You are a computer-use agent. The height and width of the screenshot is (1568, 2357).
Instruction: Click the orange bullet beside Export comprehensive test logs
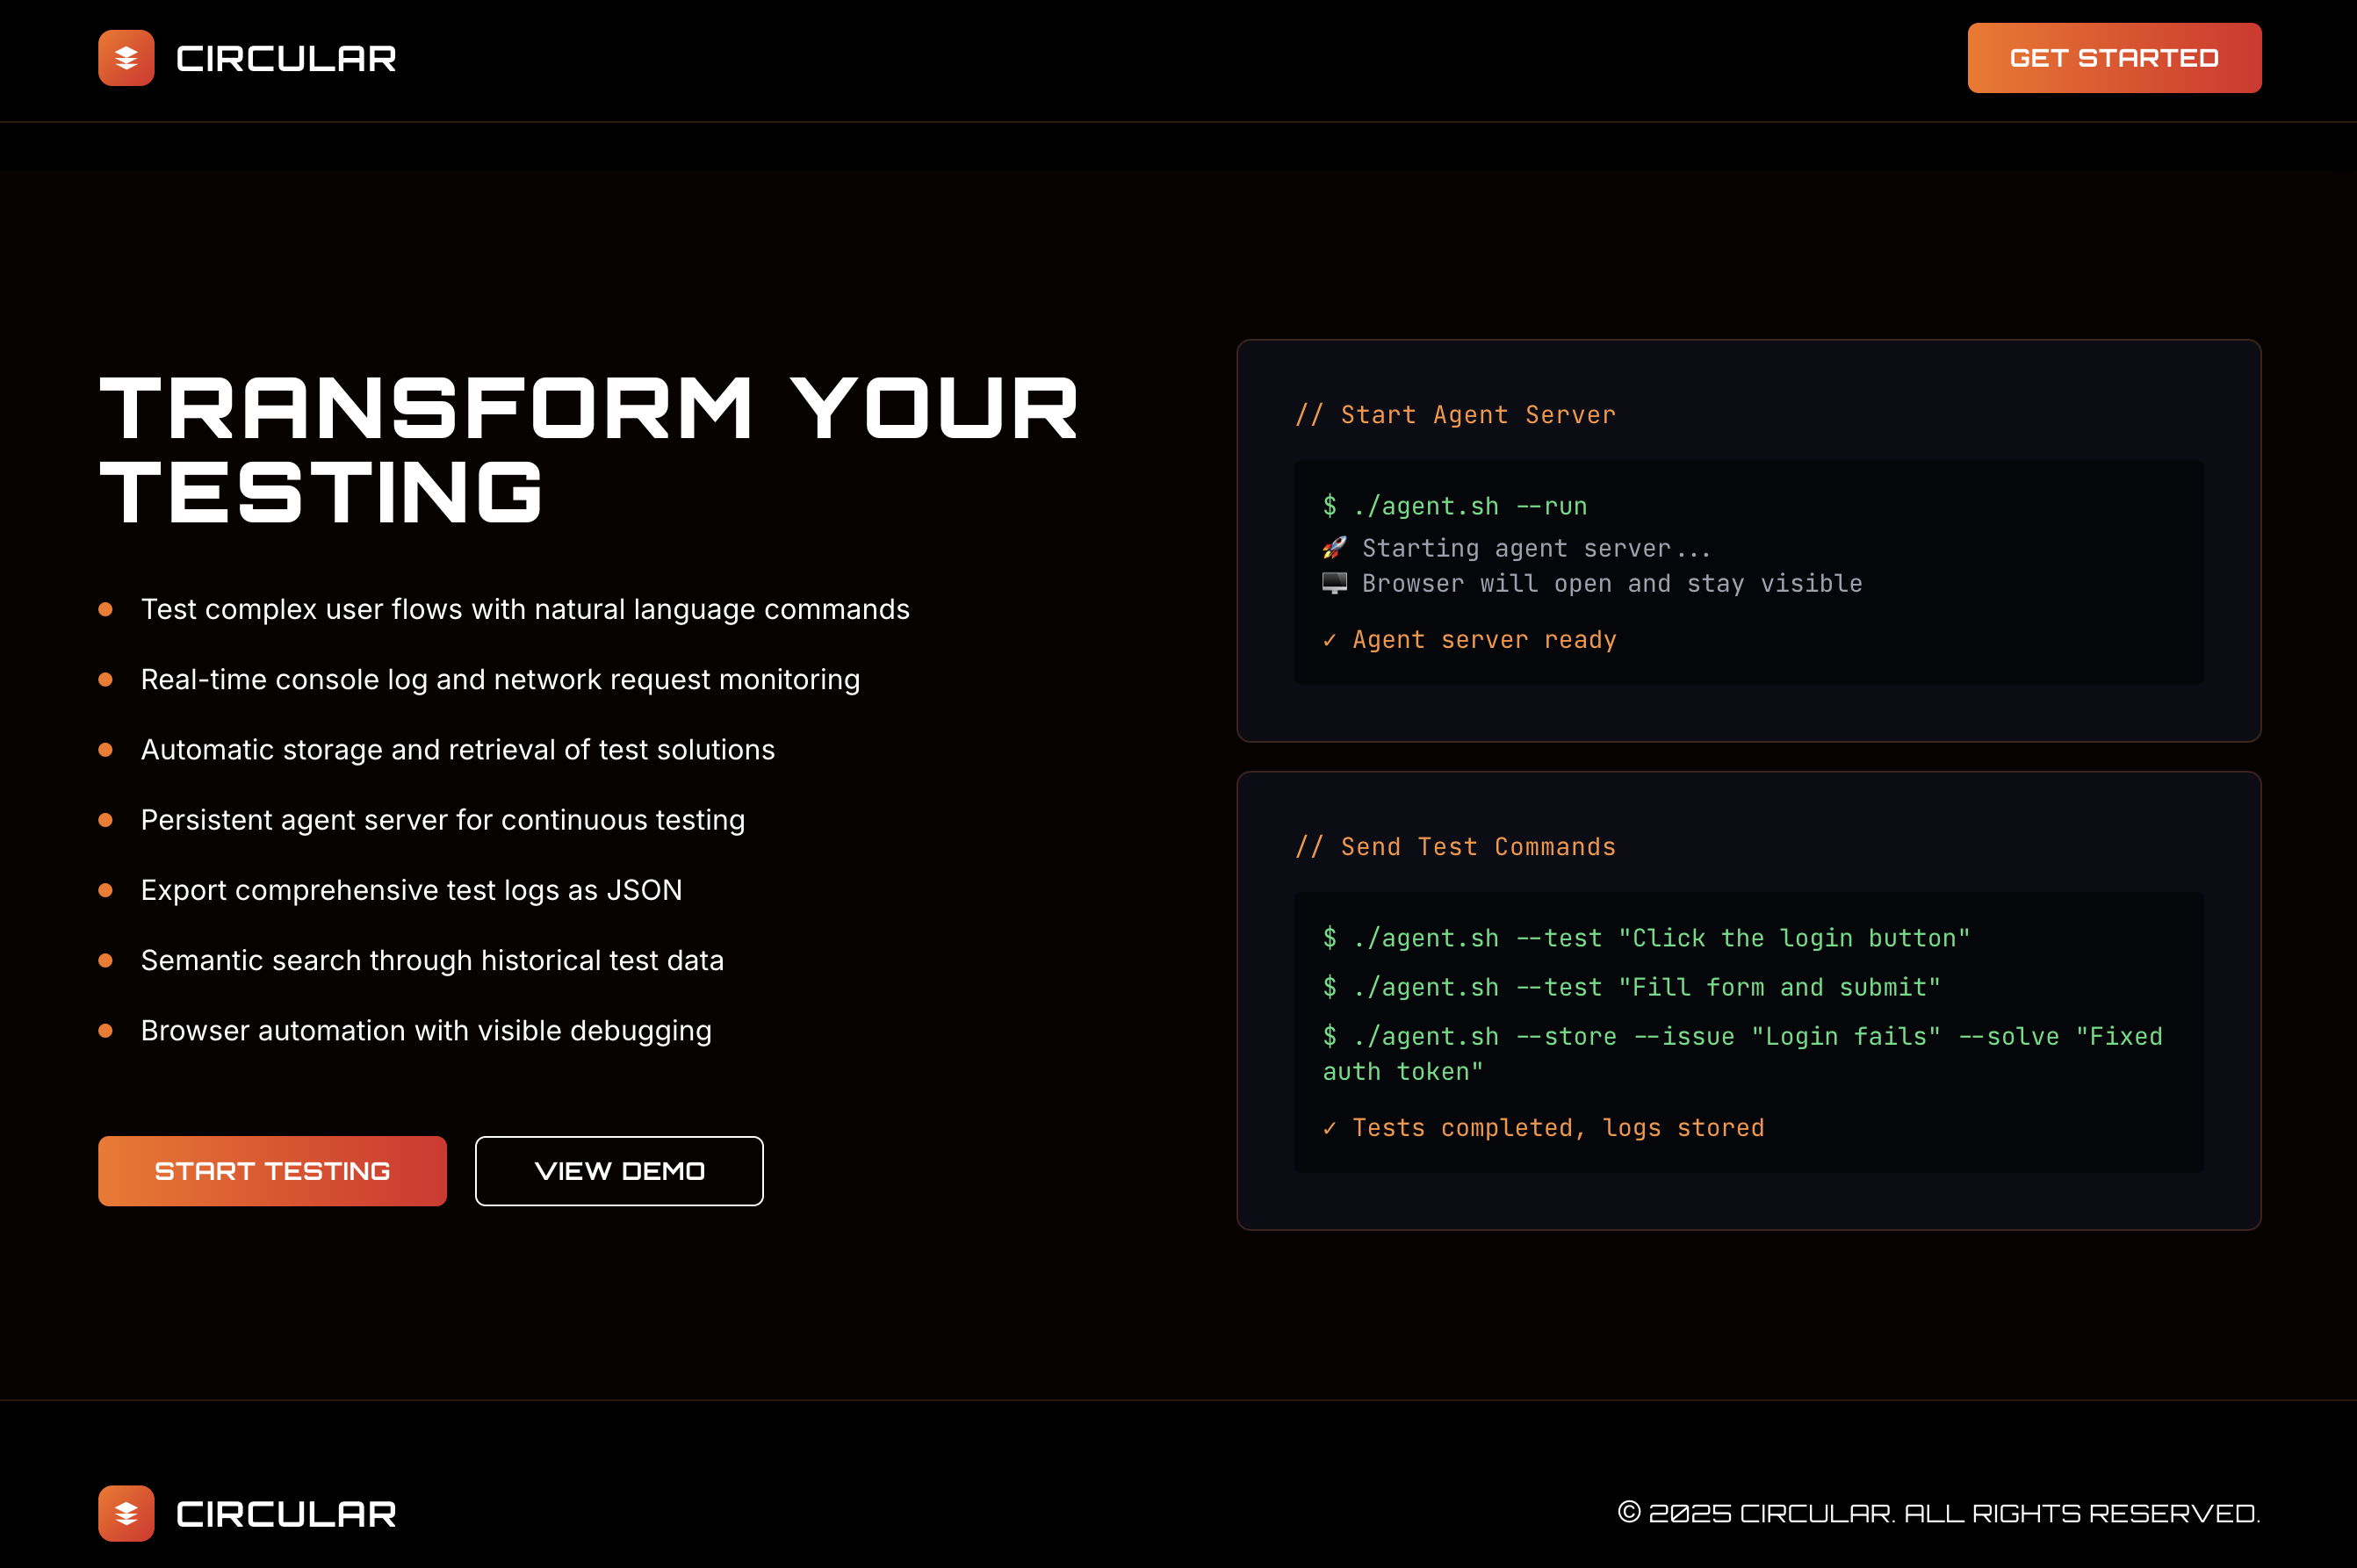coord(105,890)
